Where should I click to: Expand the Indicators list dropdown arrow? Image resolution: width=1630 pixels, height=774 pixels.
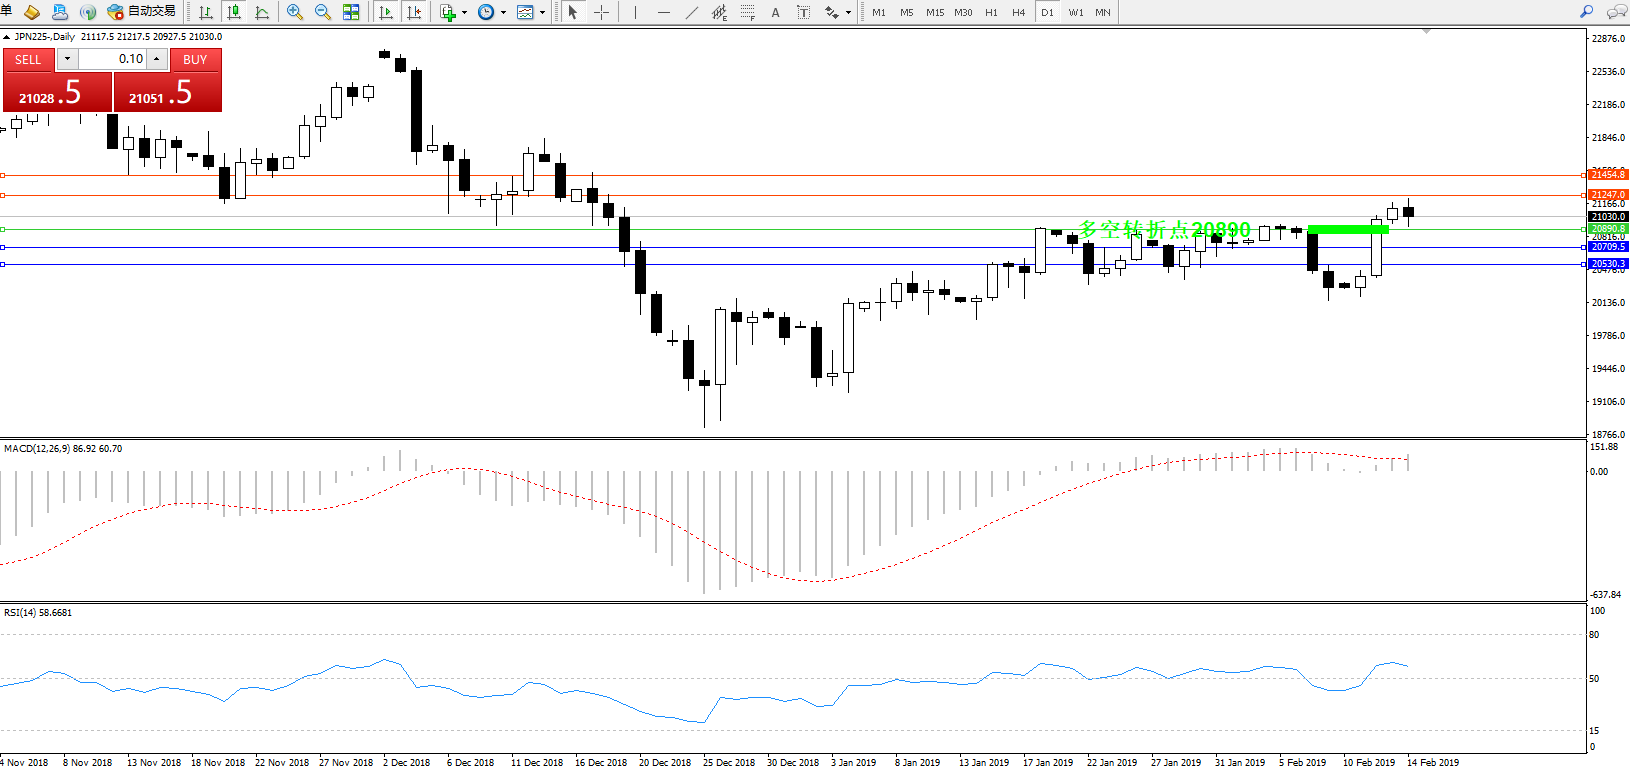pos(464,13)
